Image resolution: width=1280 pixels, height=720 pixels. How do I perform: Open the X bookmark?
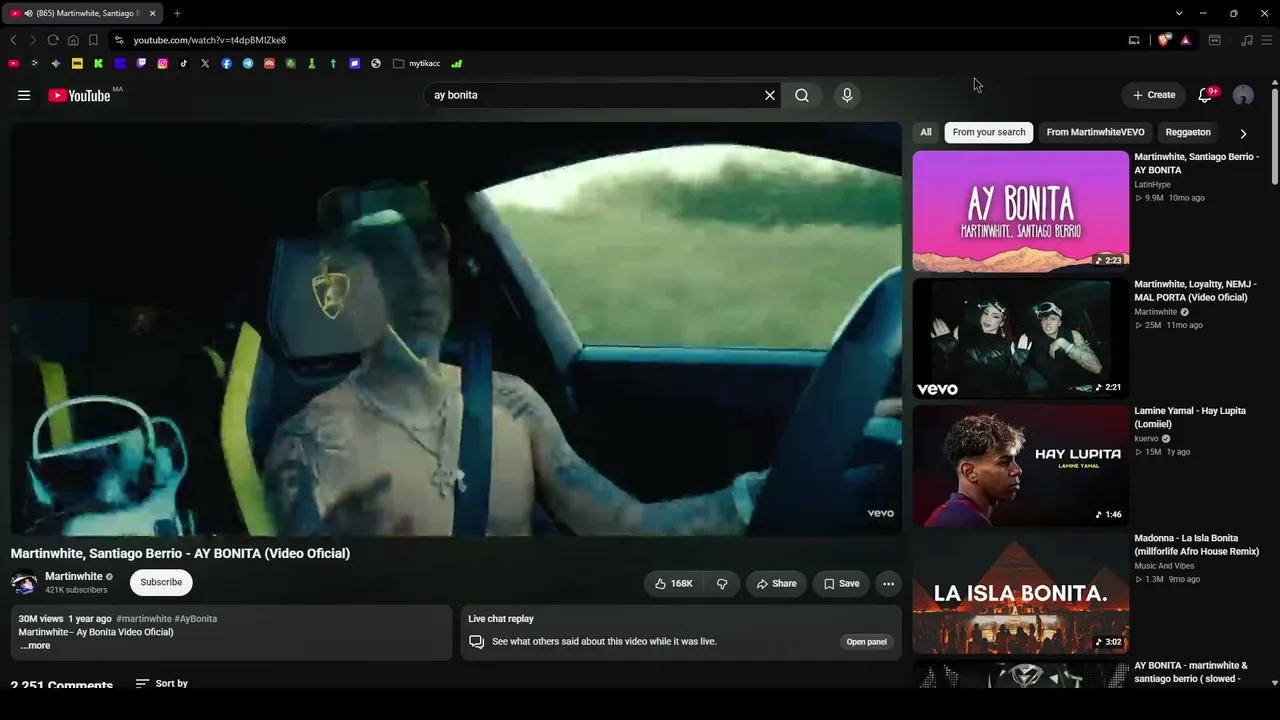(205, 63)
